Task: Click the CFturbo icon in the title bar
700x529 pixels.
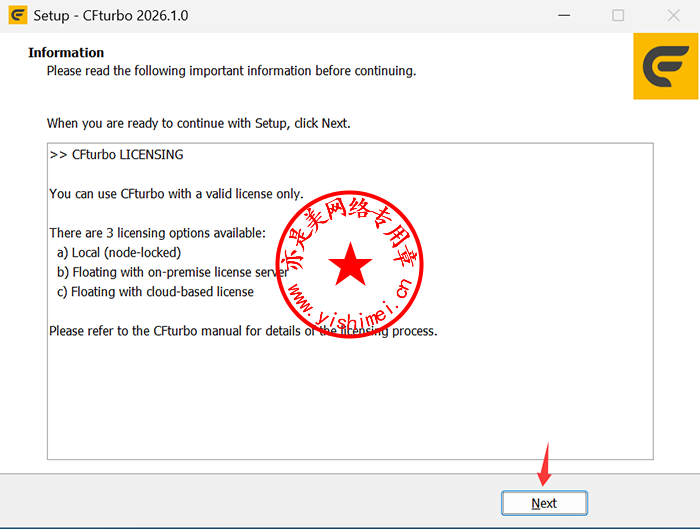Action: [x=17, y=16]
